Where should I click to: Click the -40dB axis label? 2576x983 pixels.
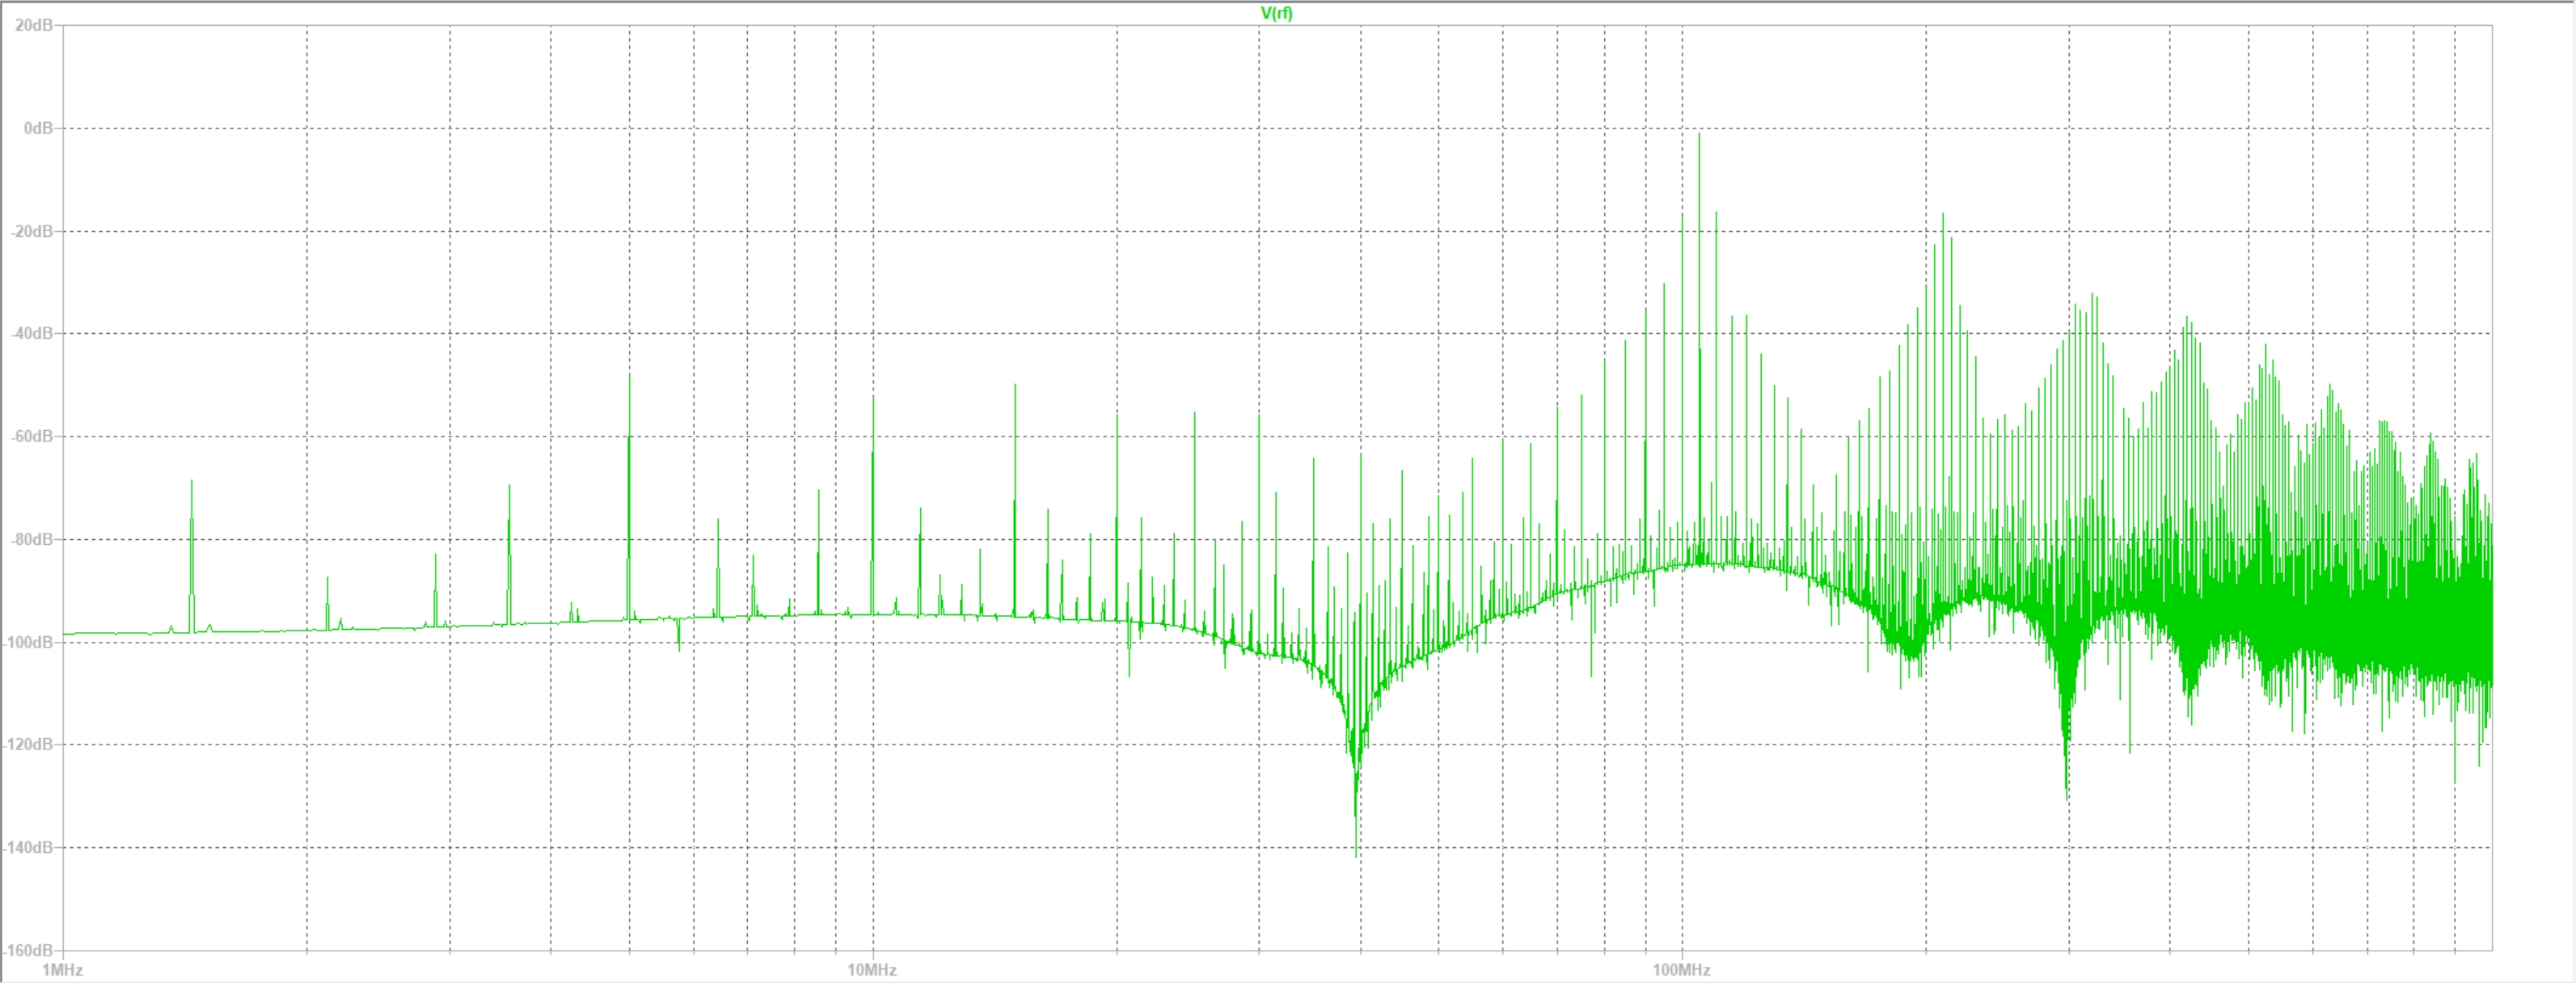tap(33, 333)
